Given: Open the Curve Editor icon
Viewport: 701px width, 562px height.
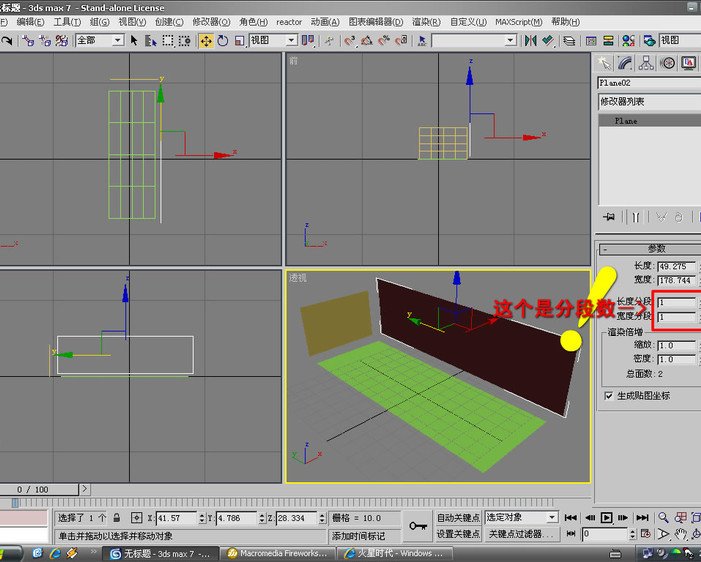Looking at the screenshot, I should pyautogui.click(x=591, y=41).
